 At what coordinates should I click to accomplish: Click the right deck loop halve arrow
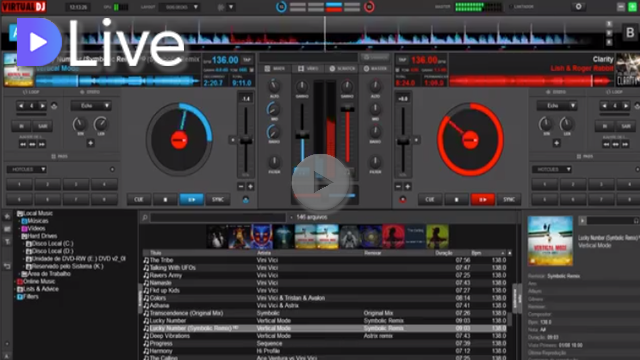point(604,106)
